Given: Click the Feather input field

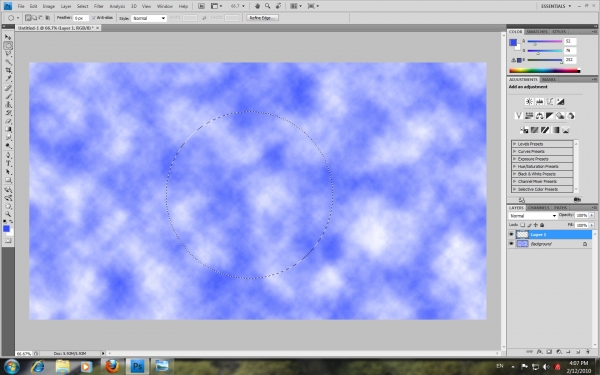Looking at the screenshot, I should tap(81, 18).
